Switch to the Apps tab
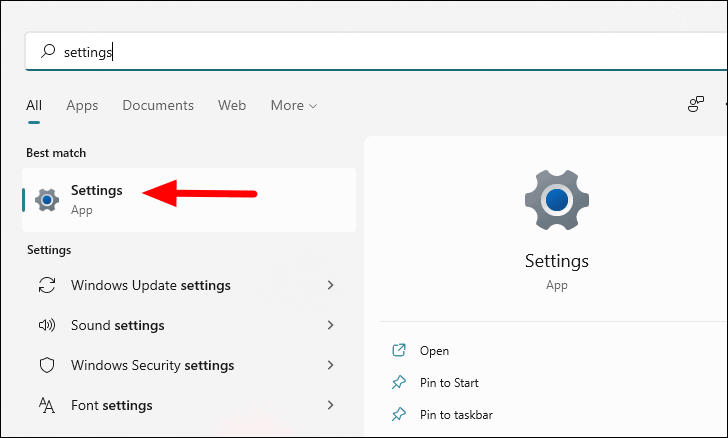This screenshot has width=728, height=438. 82,105
